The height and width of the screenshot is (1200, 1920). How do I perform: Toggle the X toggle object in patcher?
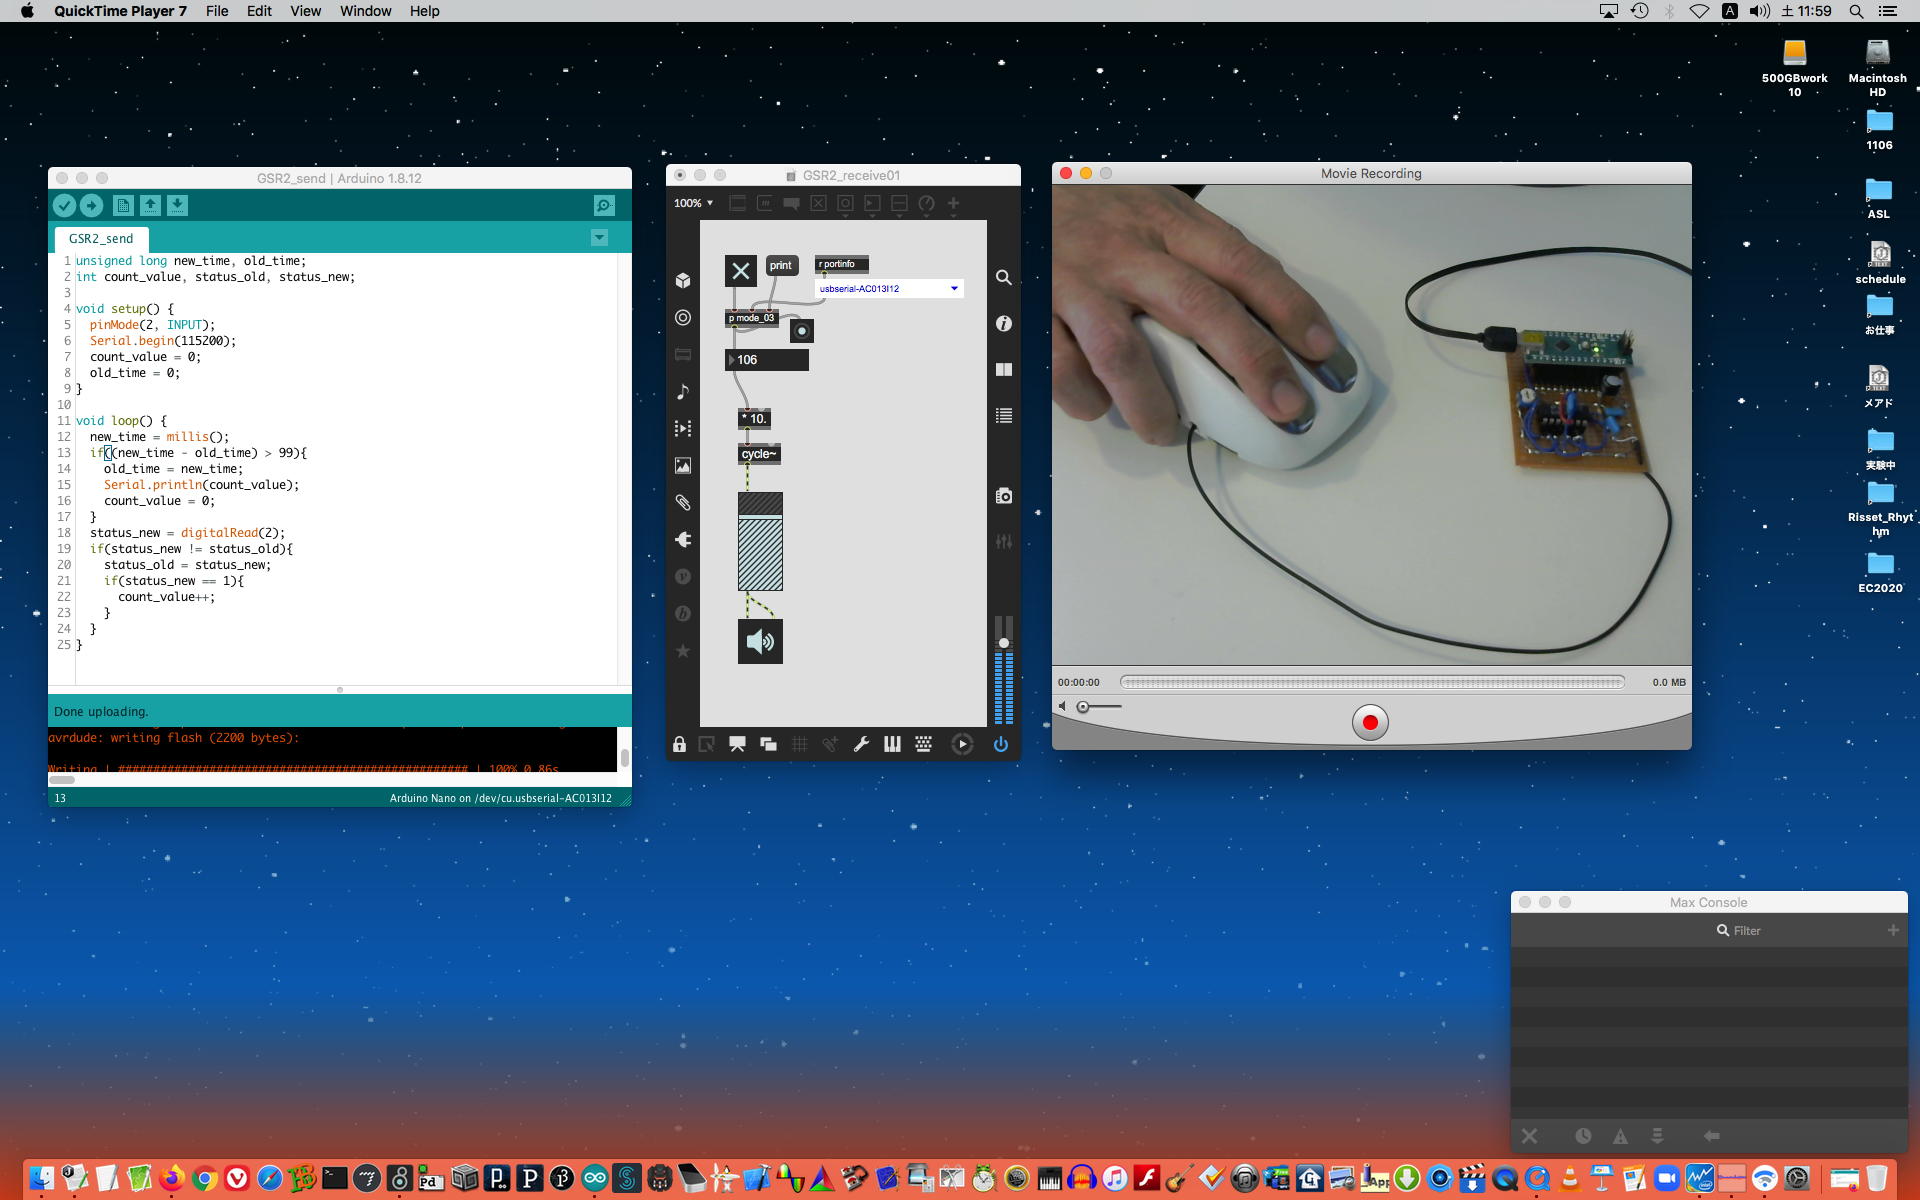pos(740,270)
